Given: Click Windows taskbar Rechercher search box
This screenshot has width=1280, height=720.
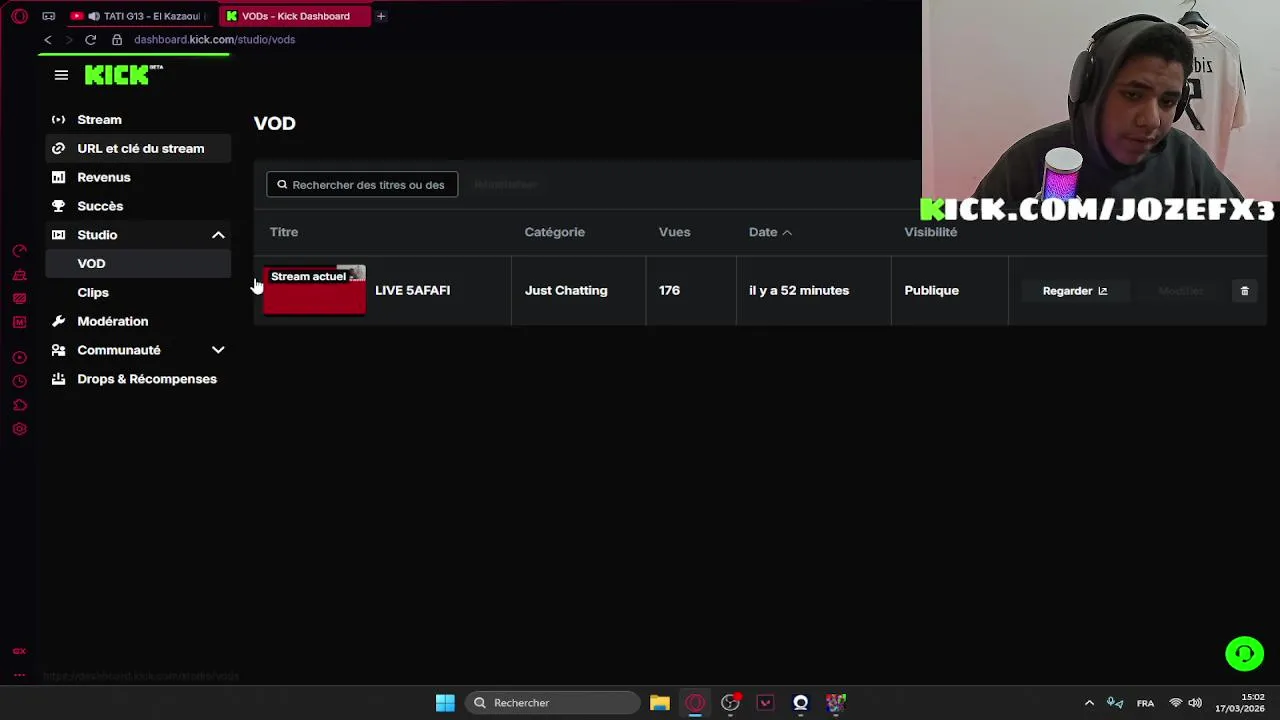Looking at the screenshot, I should 552,703.
